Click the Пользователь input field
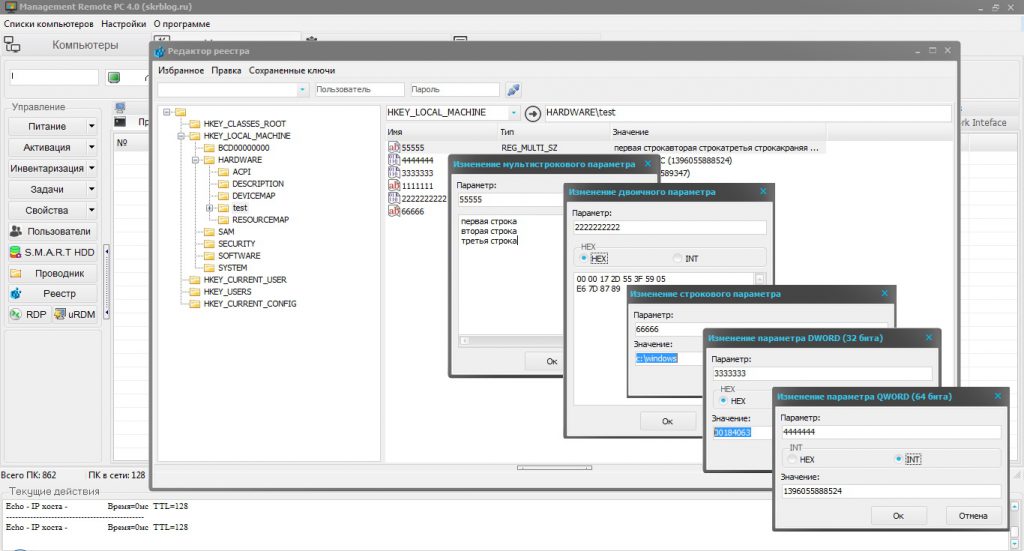The height and width of the screenshot is (551, 1024). coord(360,89)
